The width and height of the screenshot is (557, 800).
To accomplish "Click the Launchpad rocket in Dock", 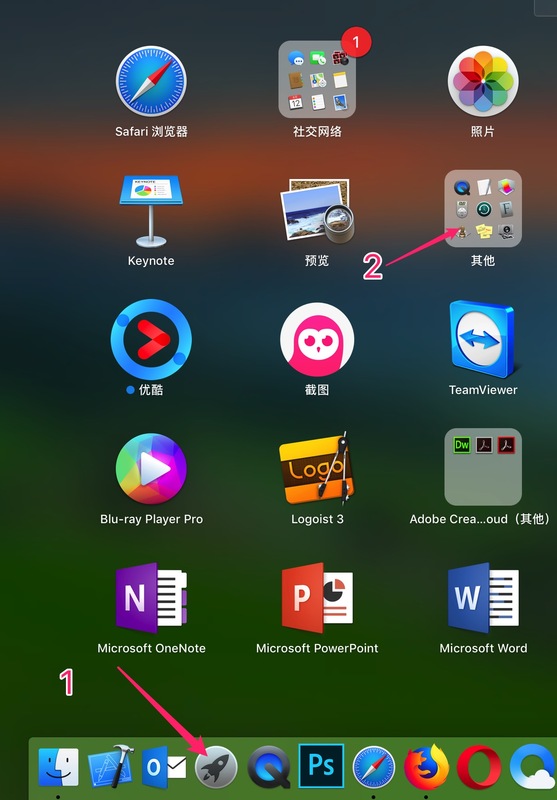I will coord(216,768).
